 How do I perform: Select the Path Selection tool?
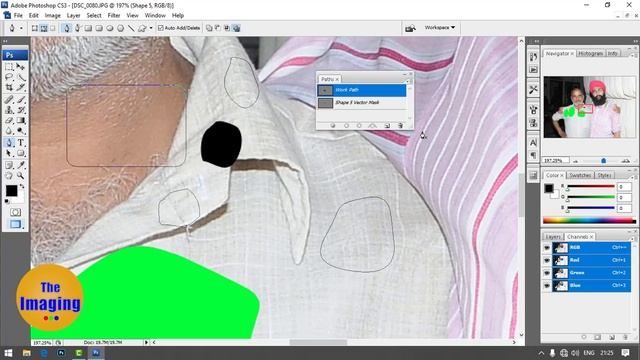pyautogui.click(x=9, y=153)
